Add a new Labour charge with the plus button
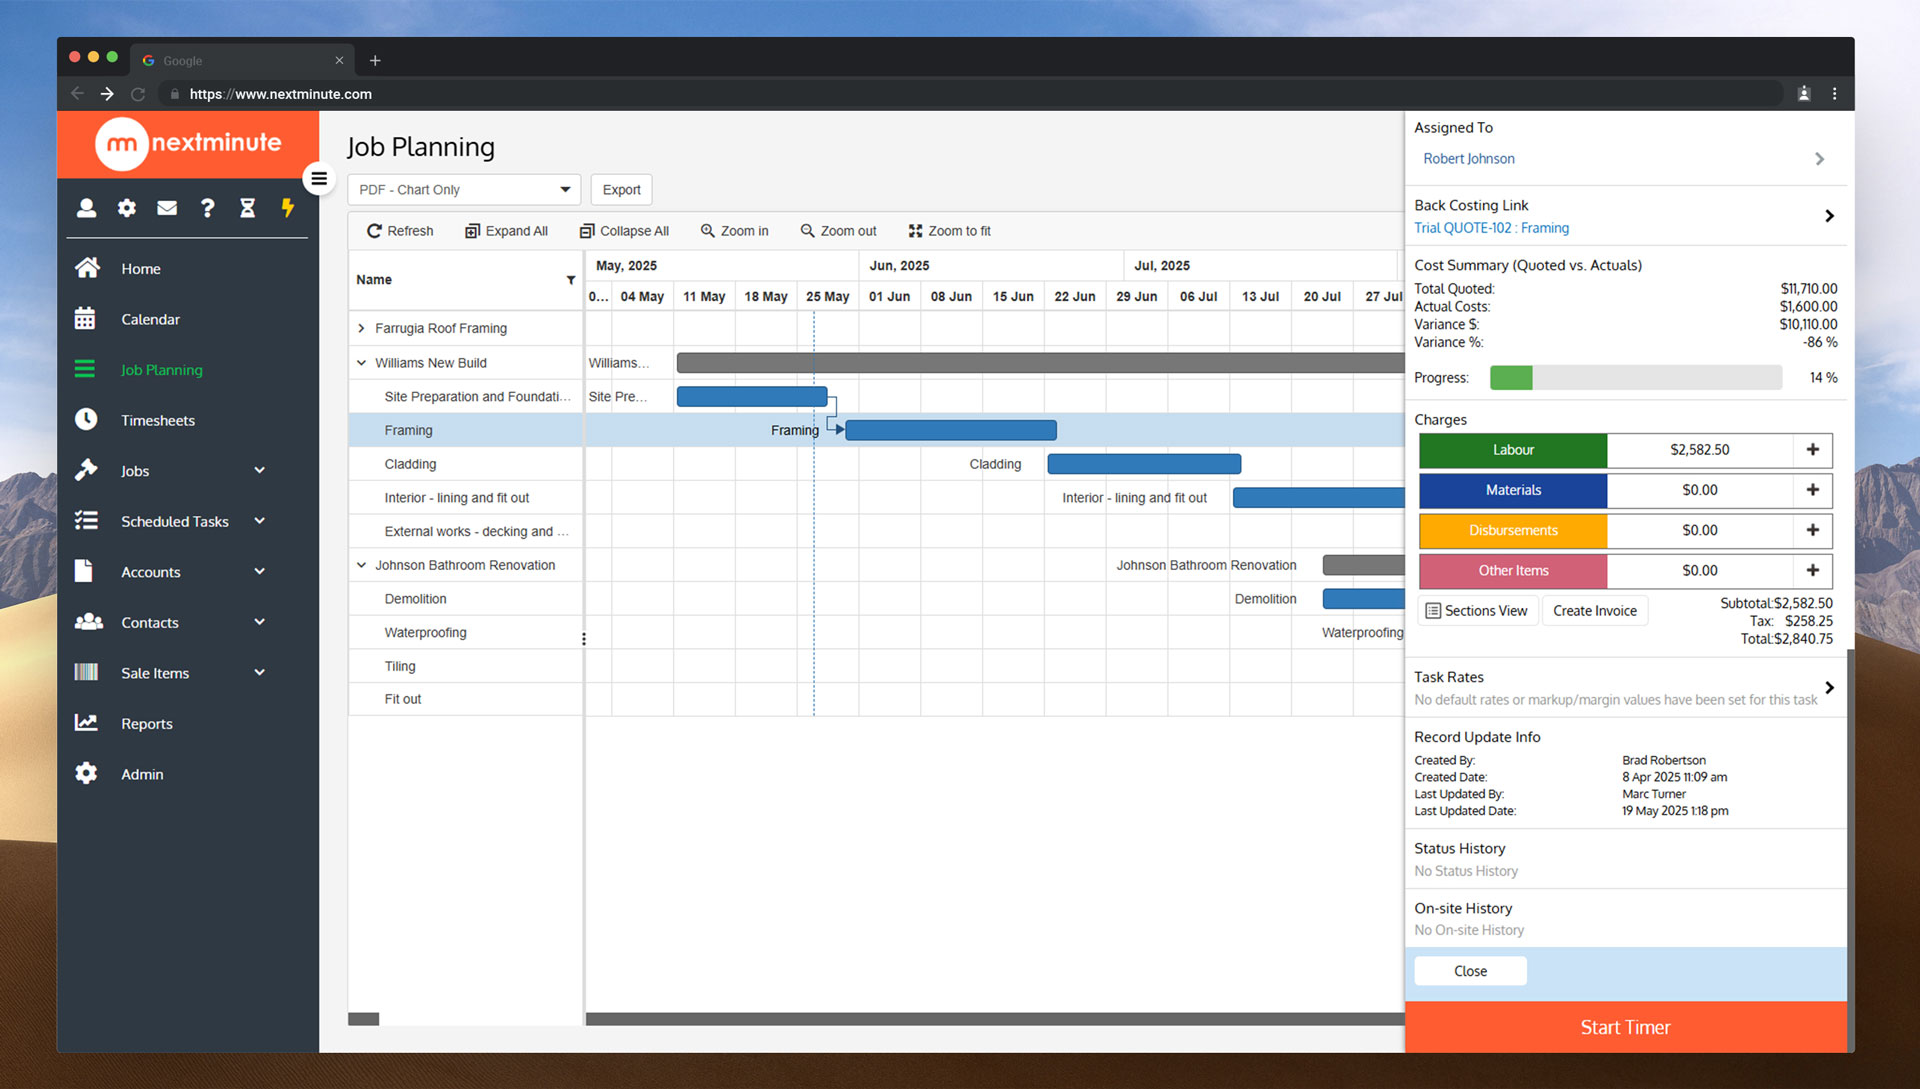 [1812, 450]
